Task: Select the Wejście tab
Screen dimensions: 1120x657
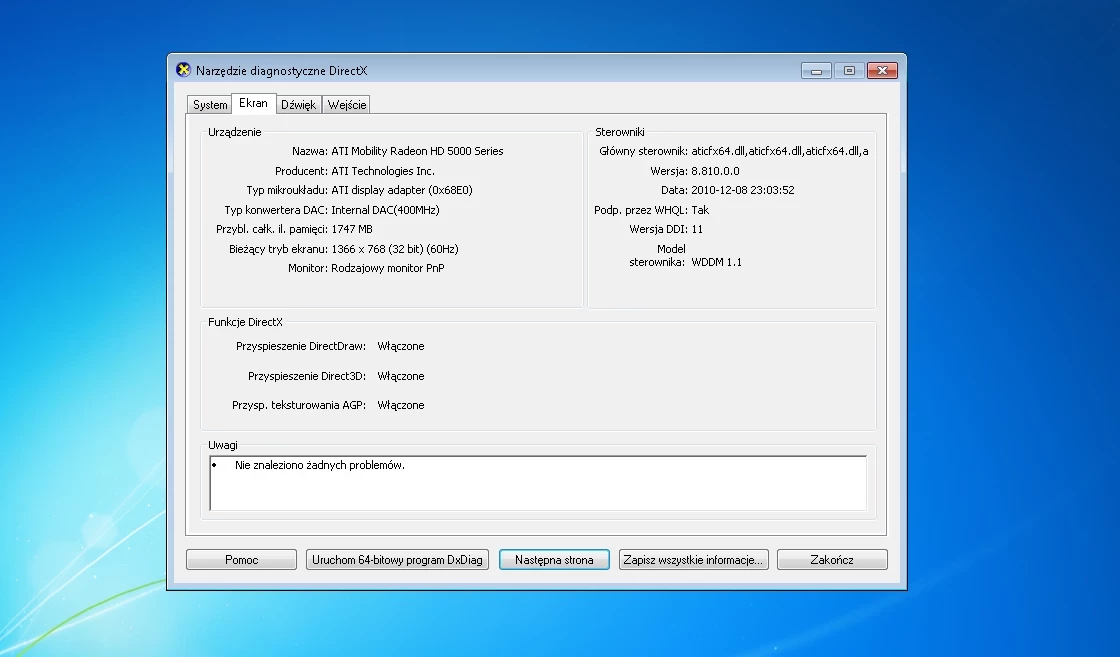Action: 346,104
